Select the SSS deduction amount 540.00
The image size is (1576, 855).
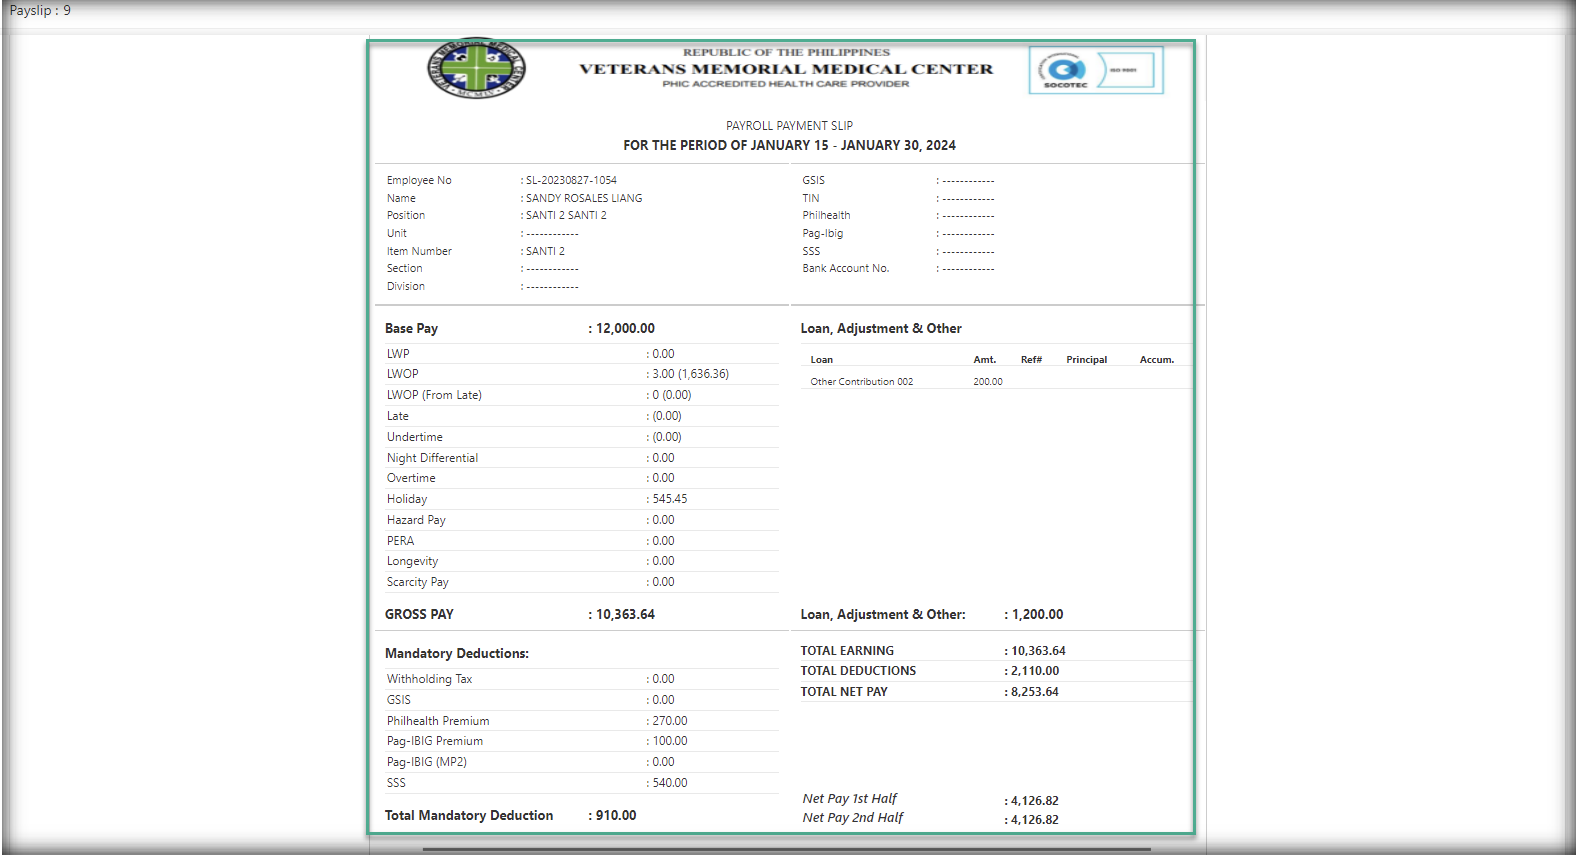click(x=670, y=783)
